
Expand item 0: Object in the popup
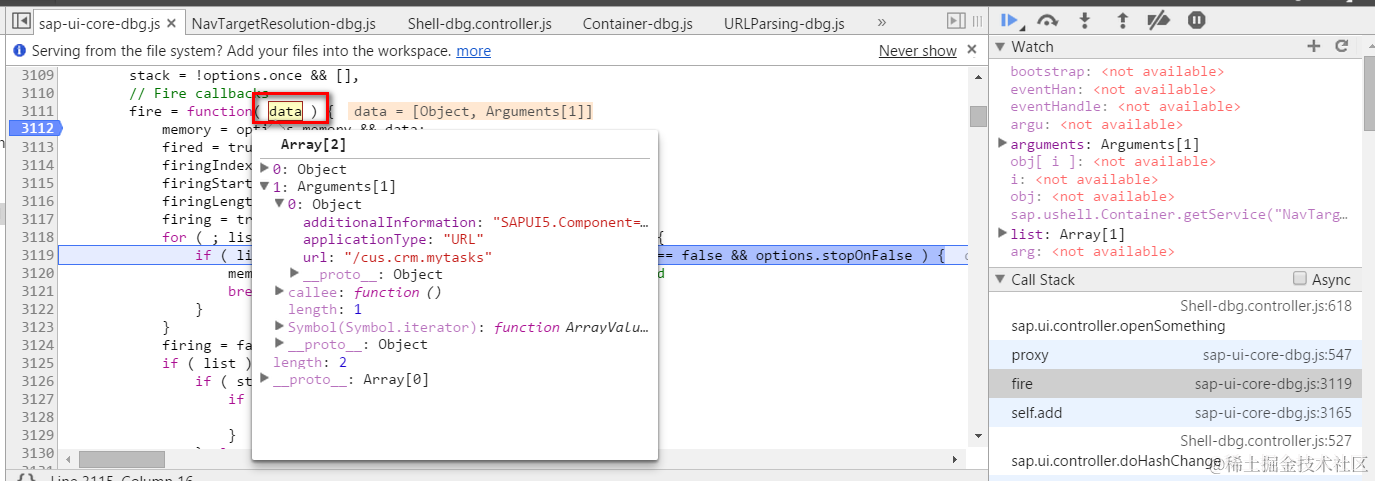click(x=264, y=169)
